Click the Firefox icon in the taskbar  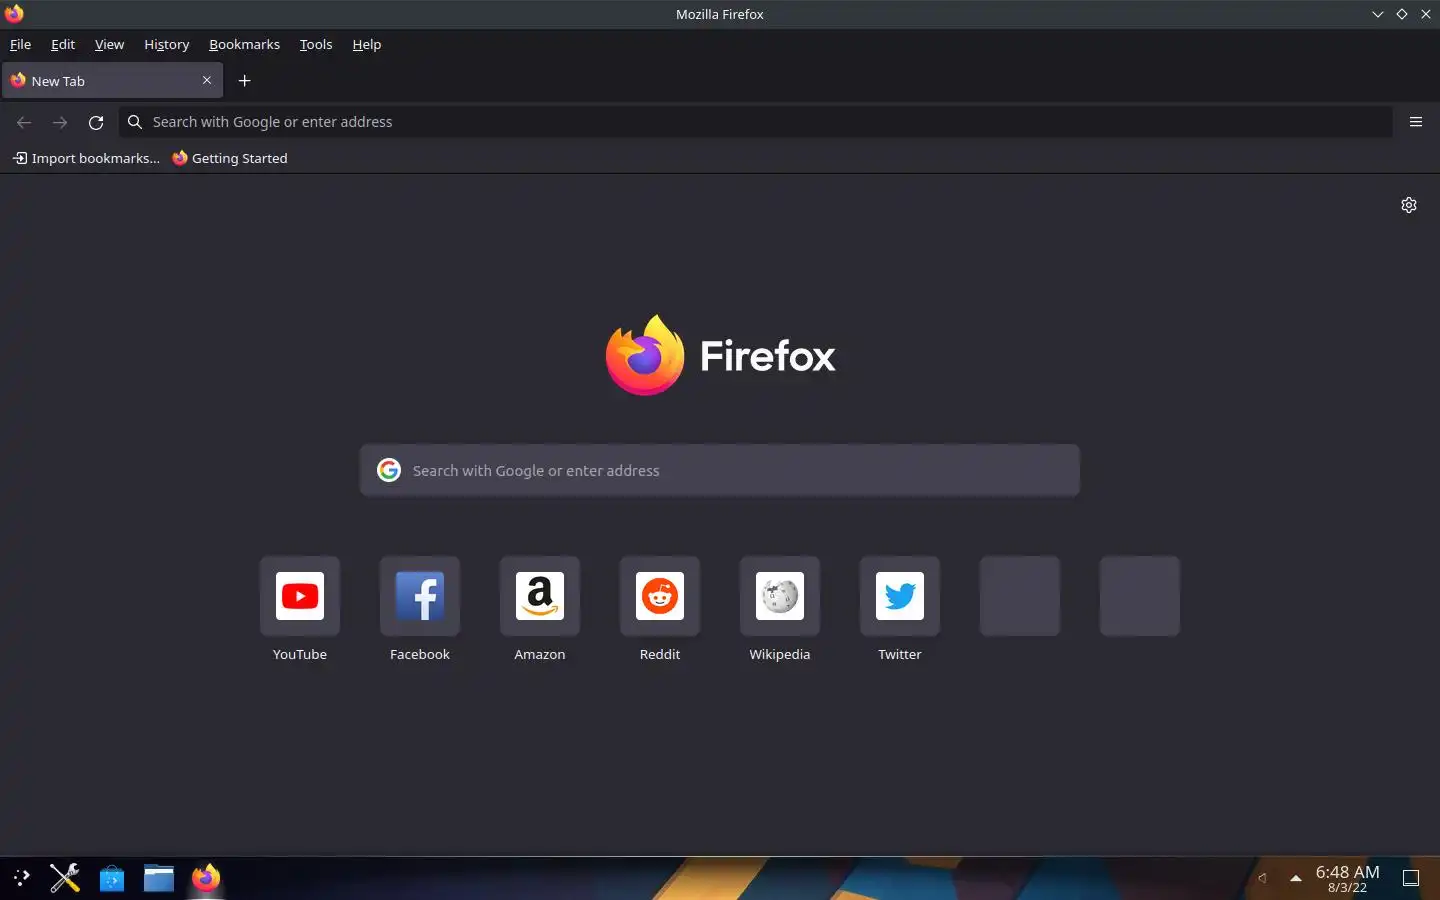click(206, 878)
